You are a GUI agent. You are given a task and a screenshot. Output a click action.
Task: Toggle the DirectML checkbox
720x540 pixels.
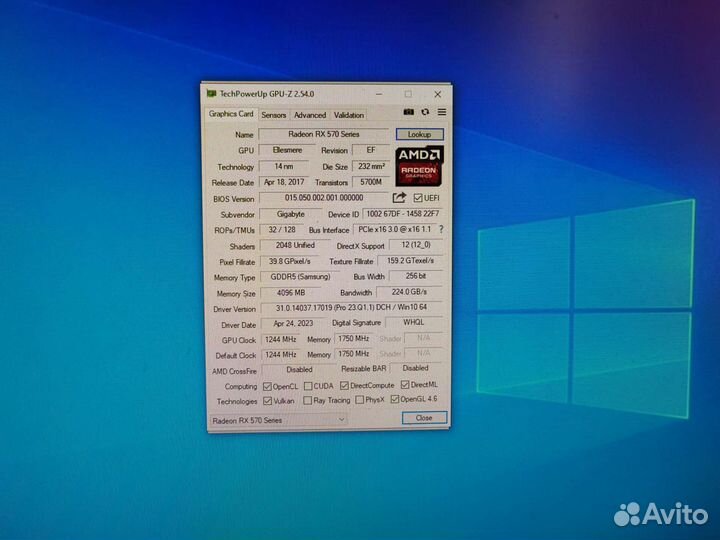(405, 384)
